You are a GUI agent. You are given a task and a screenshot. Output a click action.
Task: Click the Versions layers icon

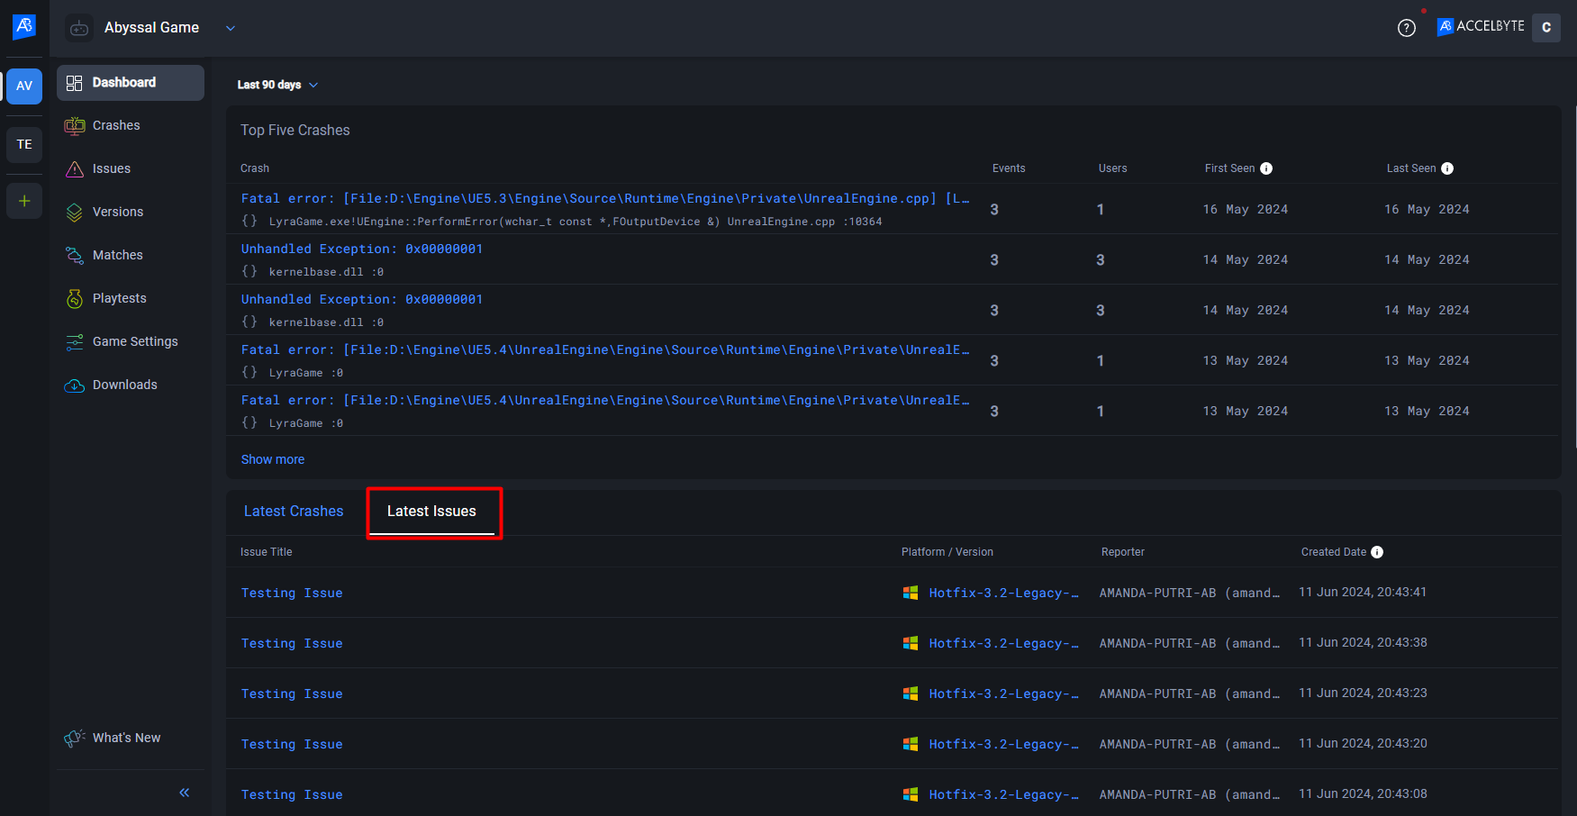tap(74, 212)
